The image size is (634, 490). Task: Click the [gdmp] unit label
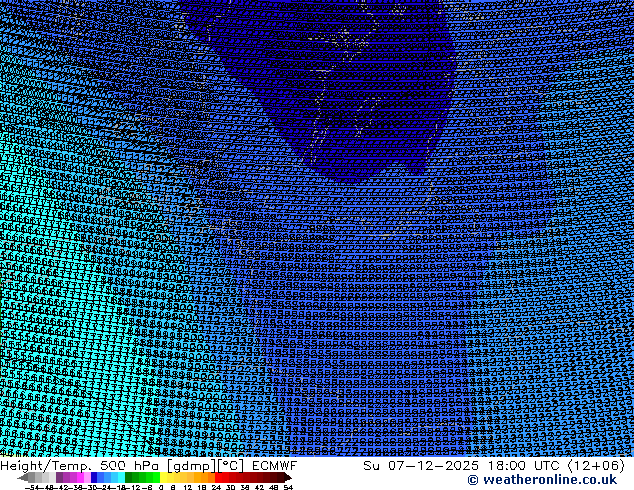point(192,466)
